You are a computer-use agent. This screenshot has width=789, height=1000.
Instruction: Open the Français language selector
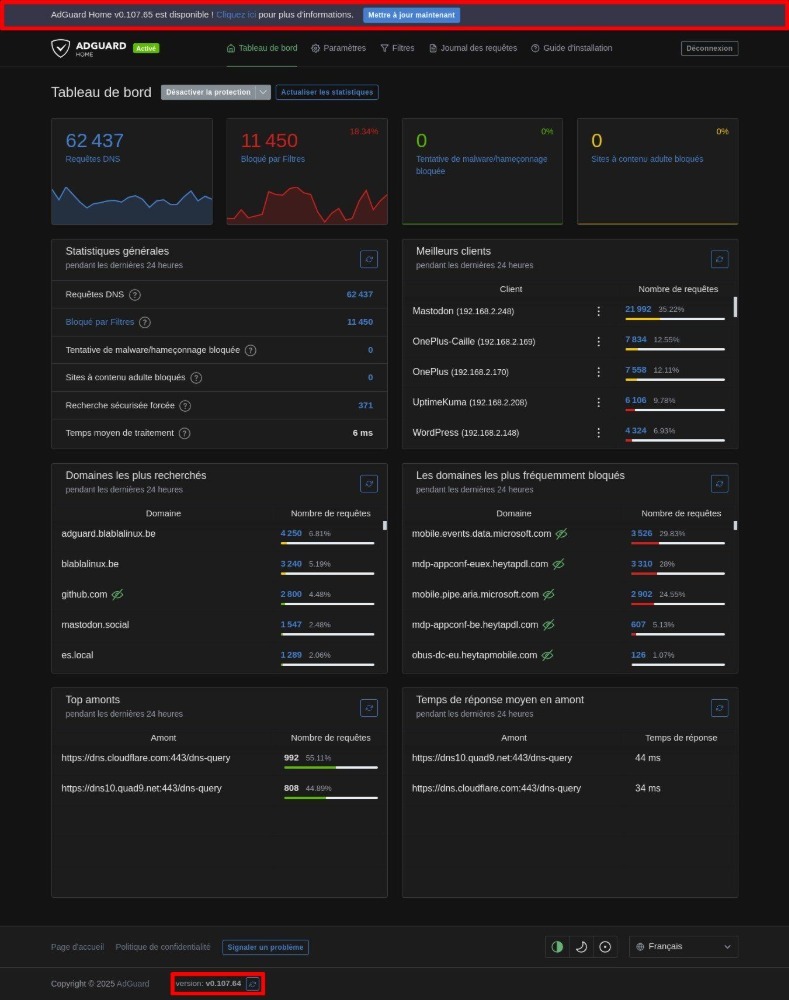tap(683, 947)
